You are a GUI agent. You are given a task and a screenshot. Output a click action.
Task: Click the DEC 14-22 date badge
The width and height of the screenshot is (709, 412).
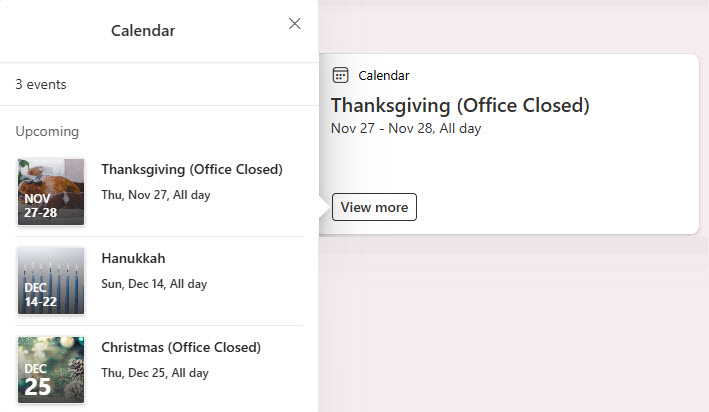(37, 294)
